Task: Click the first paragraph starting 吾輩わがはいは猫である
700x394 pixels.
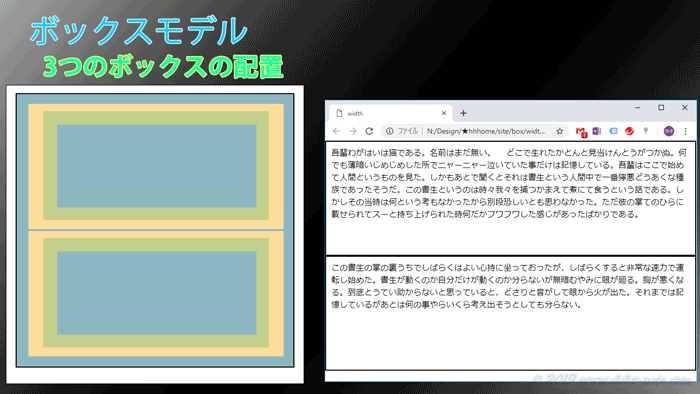Action: pyautogui.click(x=508, y=183)
